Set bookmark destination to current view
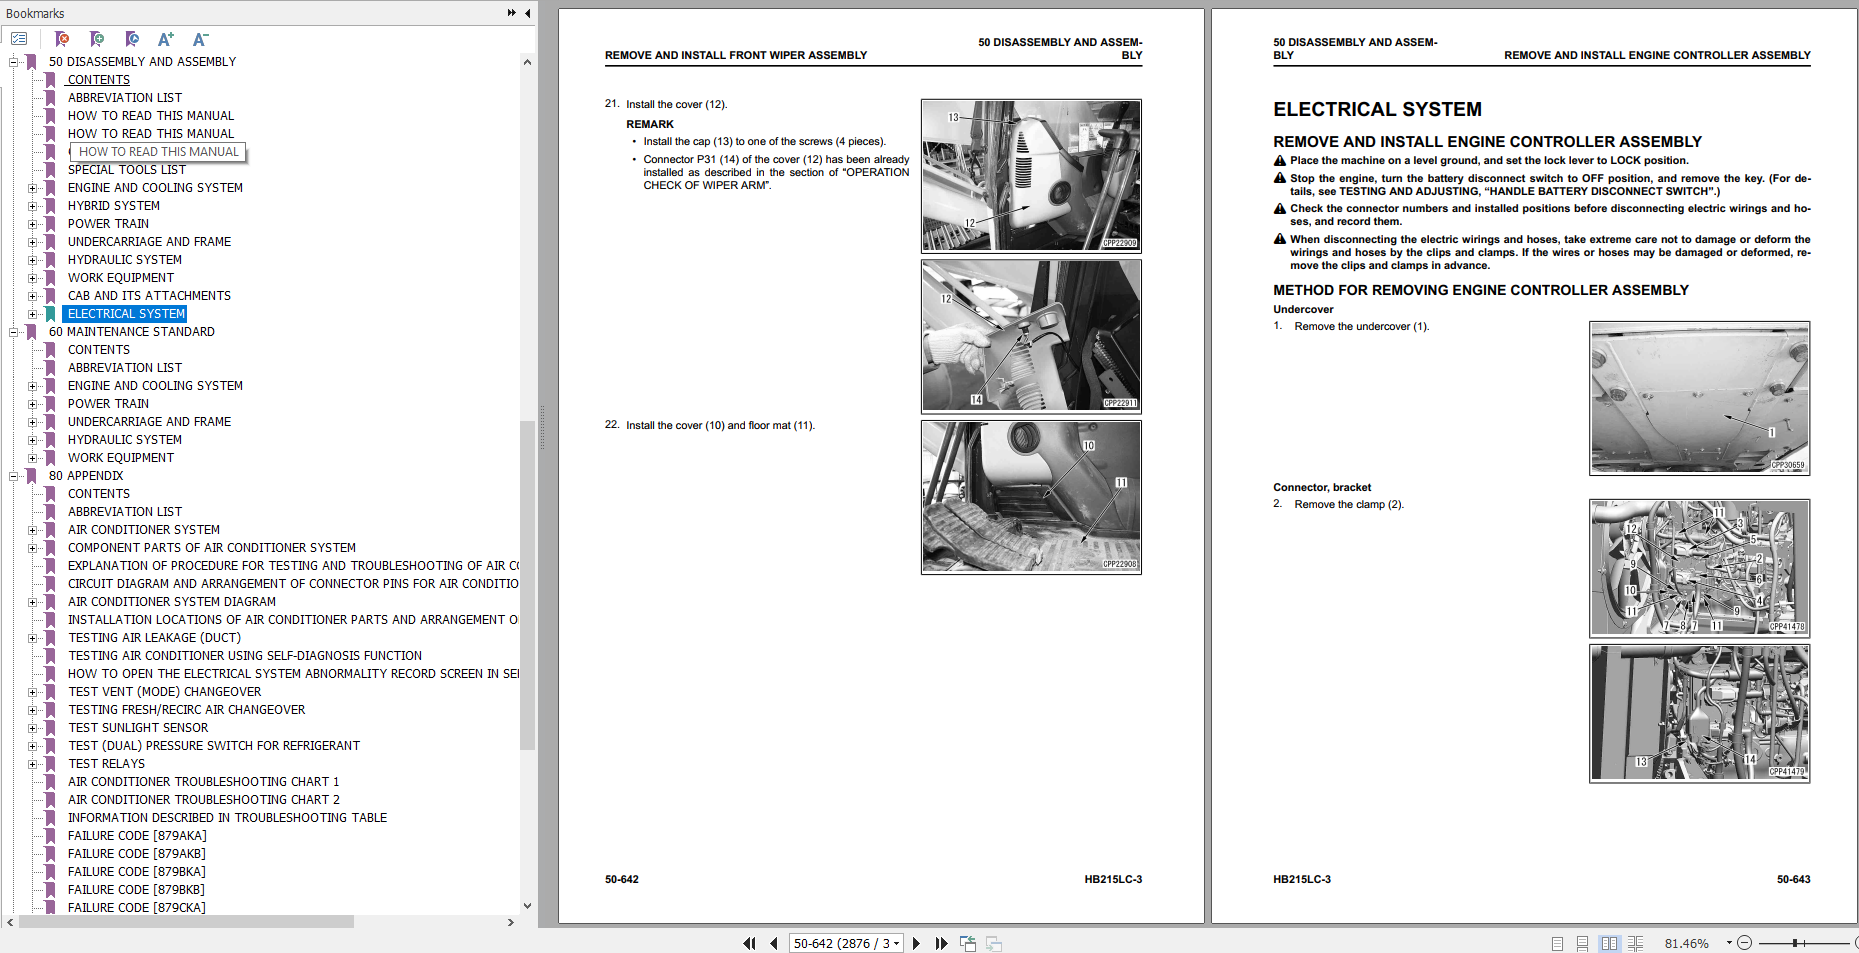Viewport: 1859px width, 953px height. pos(131,39)
